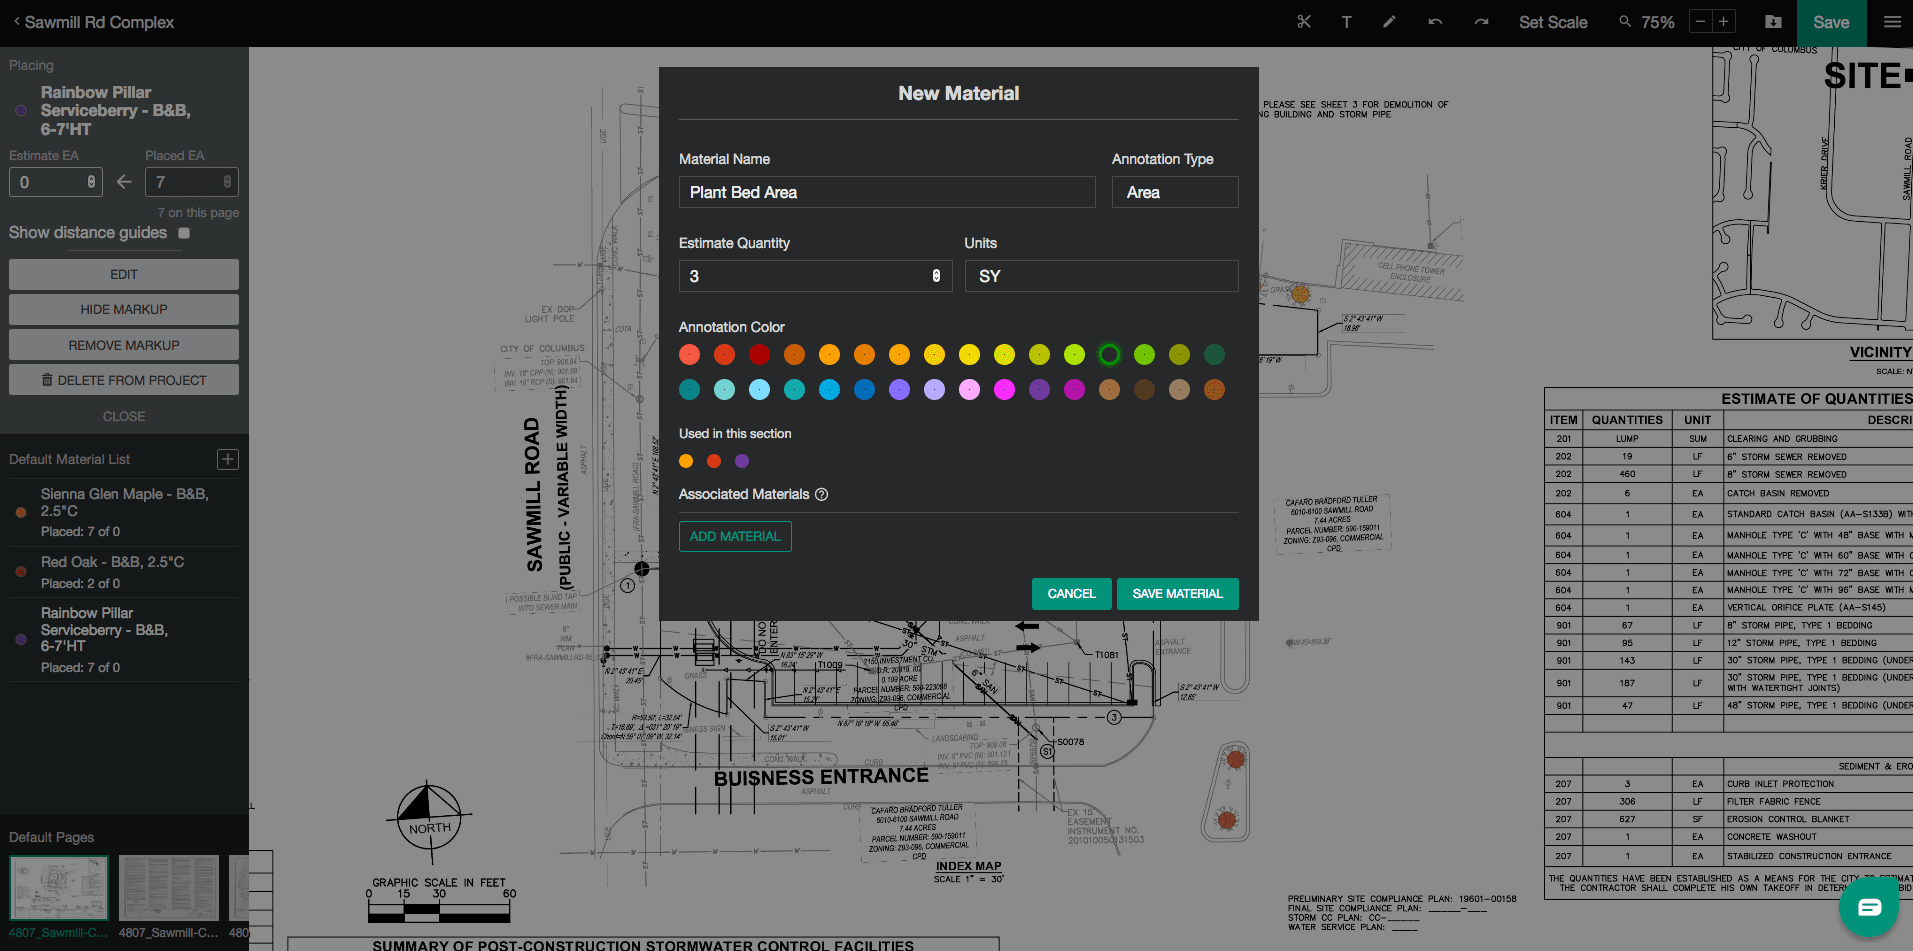Select Sienna Glen Maple material row
The width and height of the screenshot is (1913, 951).
124,512
